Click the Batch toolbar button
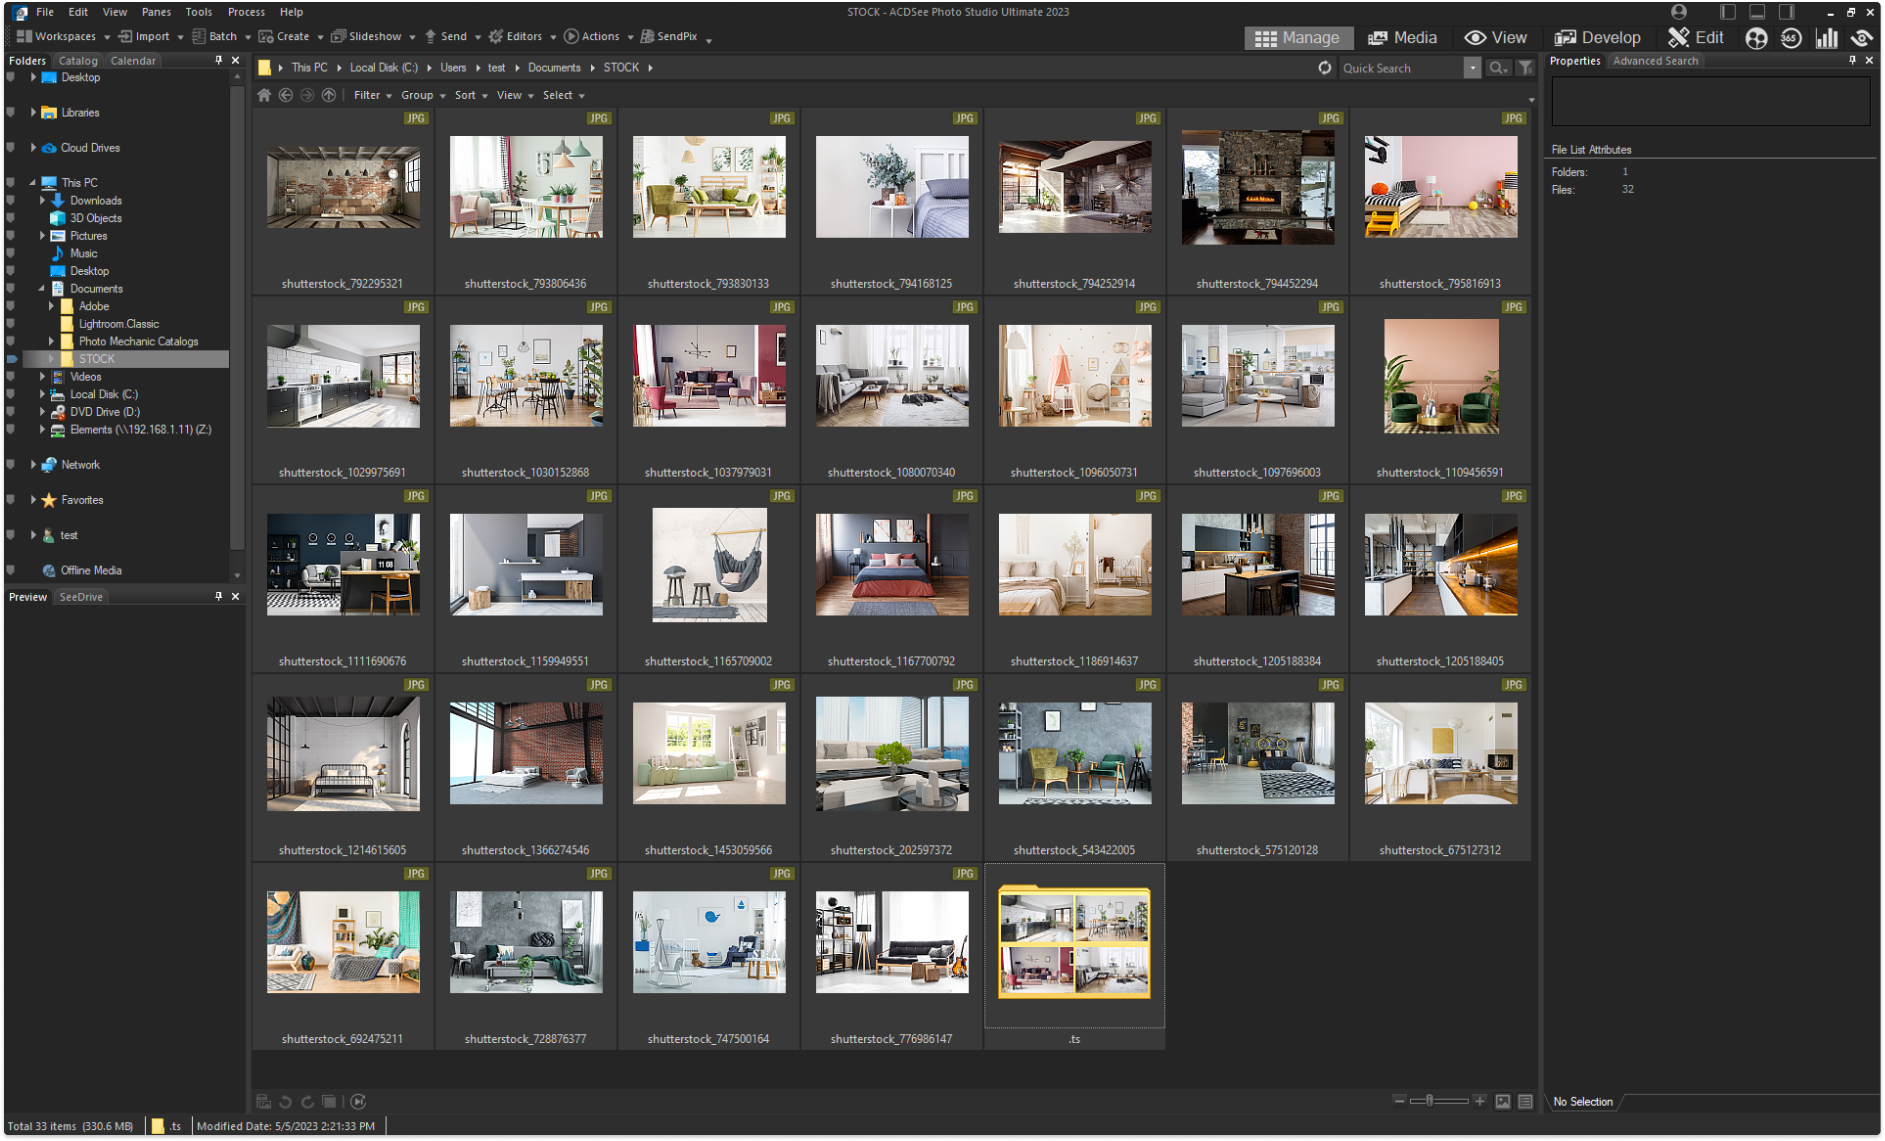 (221, 37)
